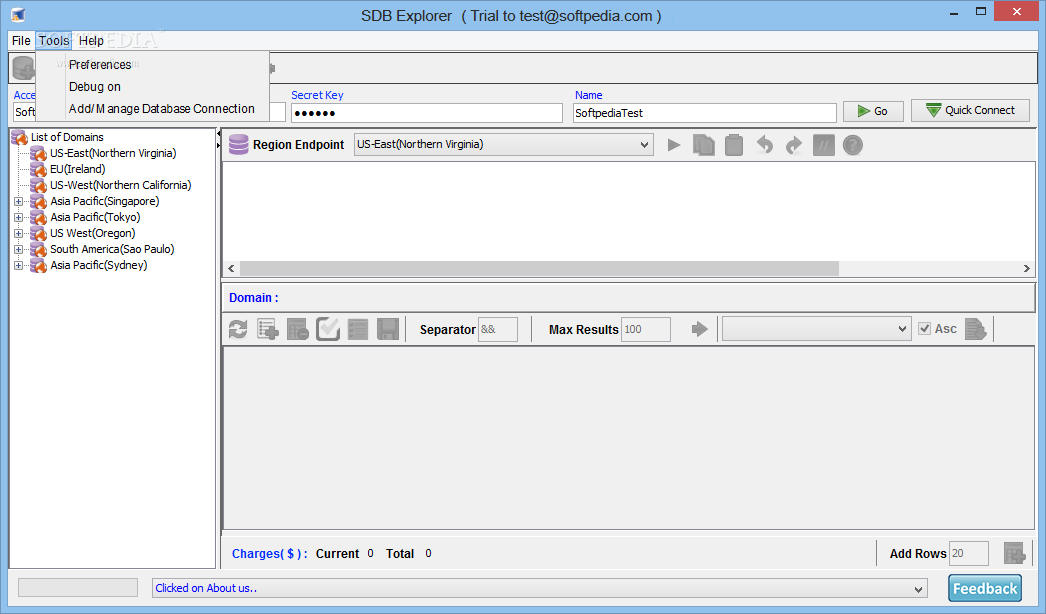Select the List of Domains root label
Viewport: 1046px width, 614px height.
[67, 137]
